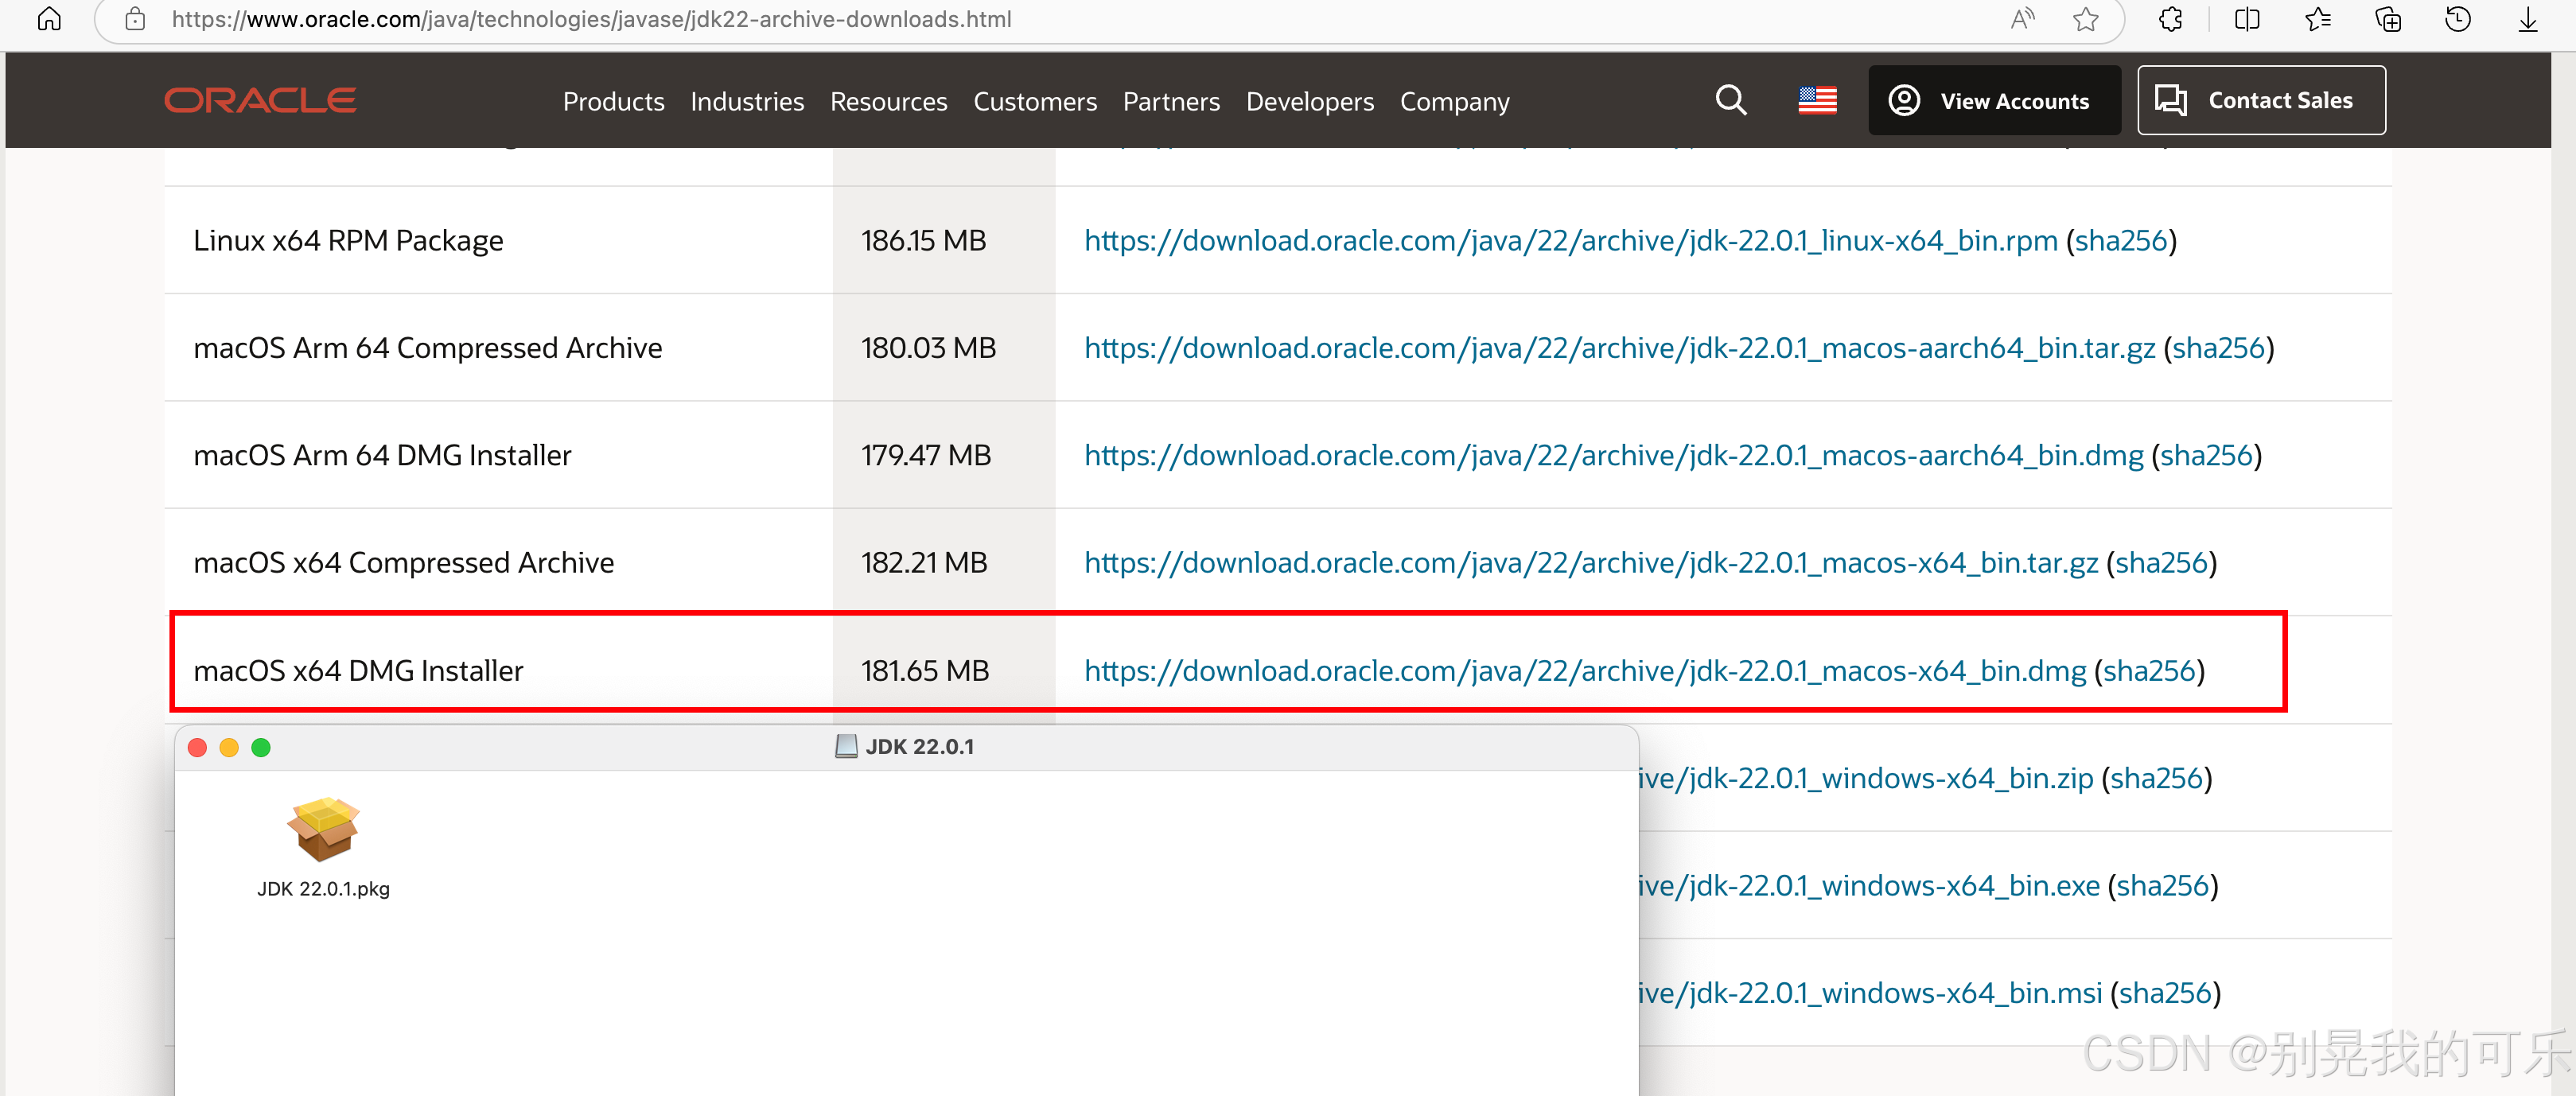Open sha256 for macOS Arm 64 Compressed Archive

2218,347
